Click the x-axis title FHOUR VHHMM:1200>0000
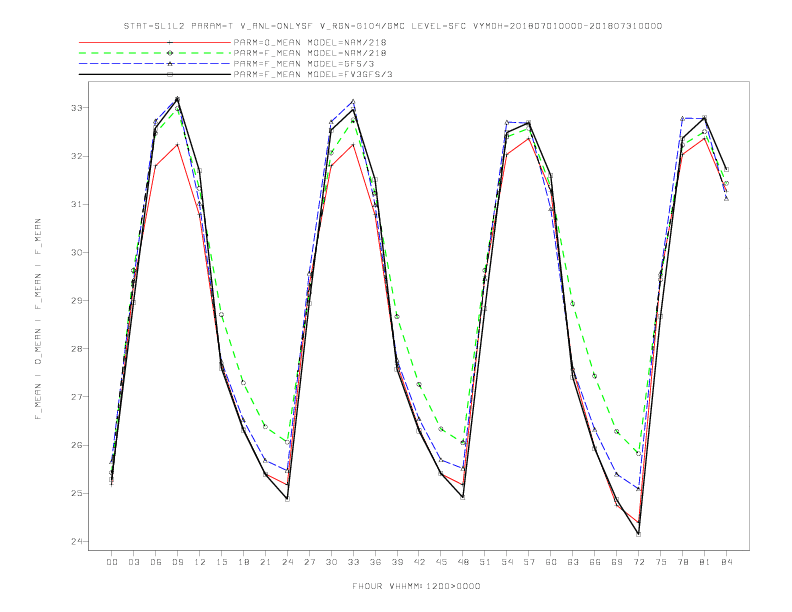This screenshot has height=612, width=792. 416,586
